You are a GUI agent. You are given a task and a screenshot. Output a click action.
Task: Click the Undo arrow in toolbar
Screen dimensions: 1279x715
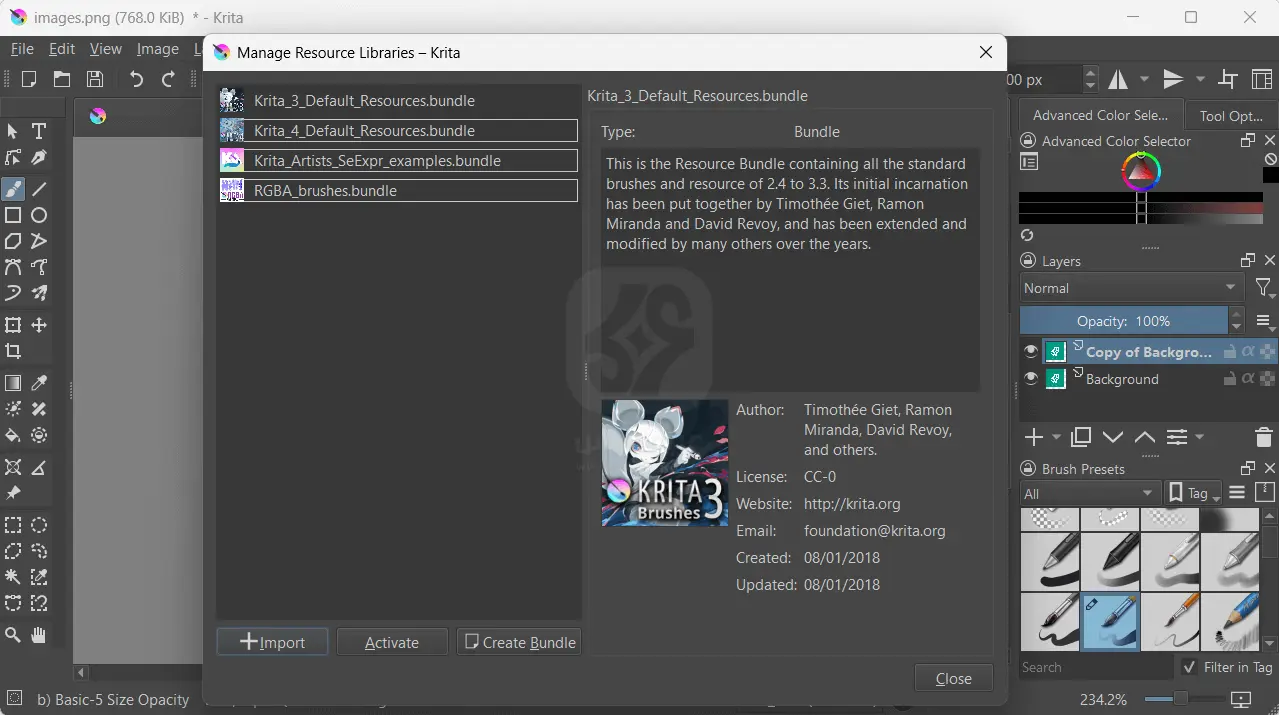click(x=136, y=79)
